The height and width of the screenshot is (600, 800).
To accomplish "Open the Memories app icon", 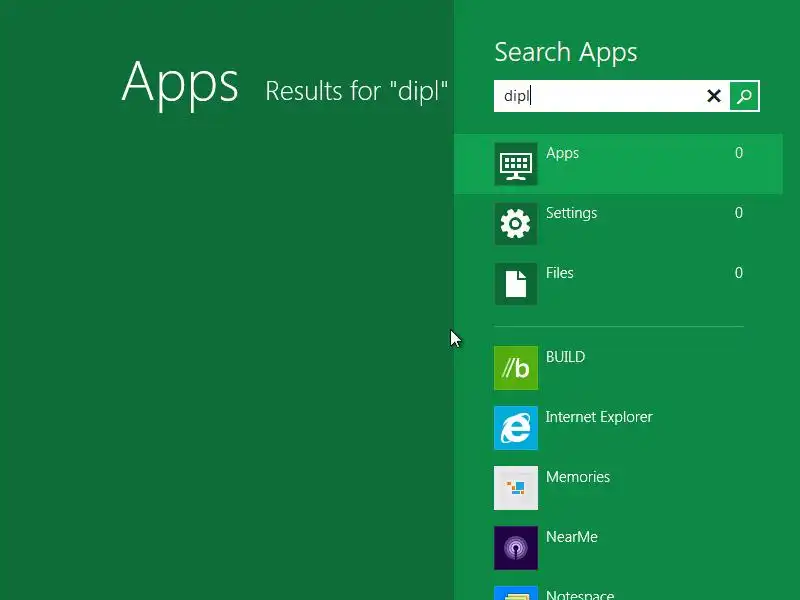I will coord(516,488).
